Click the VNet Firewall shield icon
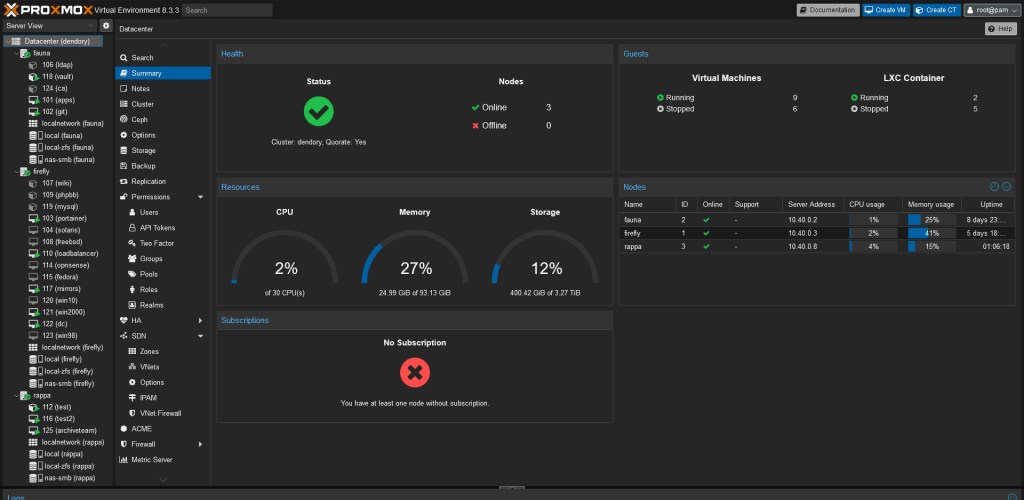This screenshot has height=500, width=1024. (x=133, y=413)
